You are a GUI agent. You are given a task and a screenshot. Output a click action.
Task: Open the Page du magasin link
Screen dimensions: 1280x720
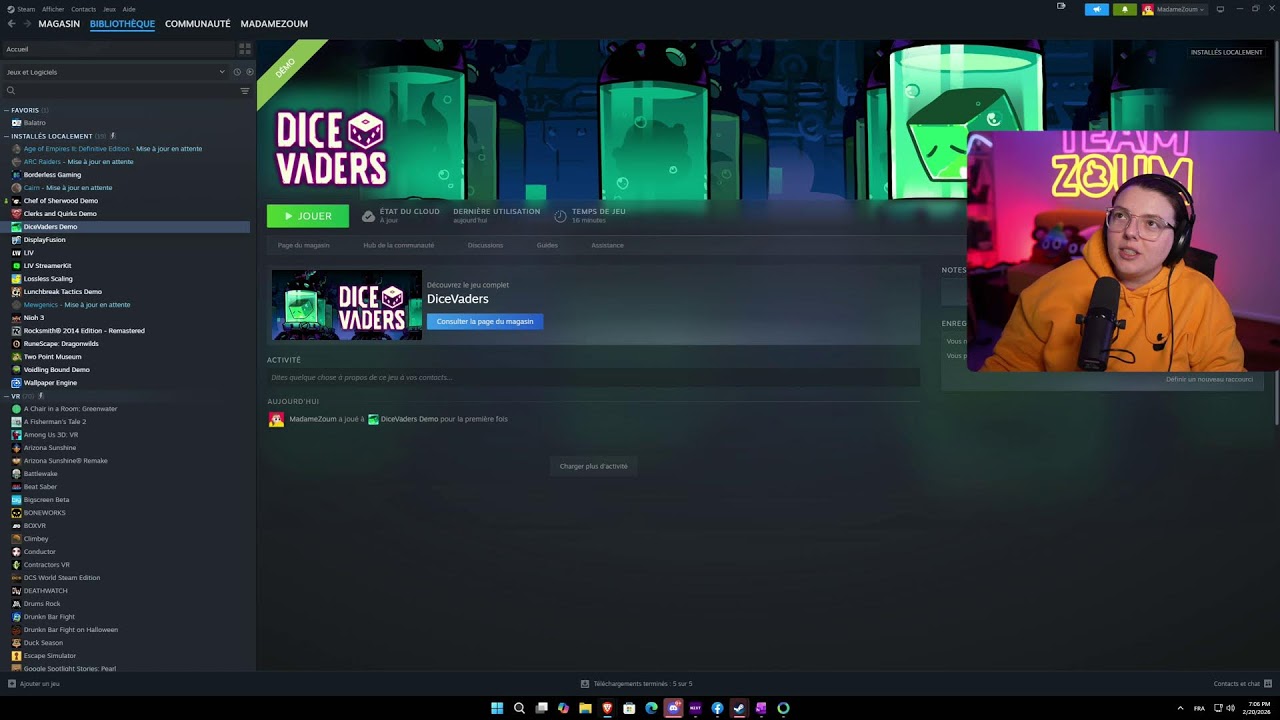click(x=303, y=245)
